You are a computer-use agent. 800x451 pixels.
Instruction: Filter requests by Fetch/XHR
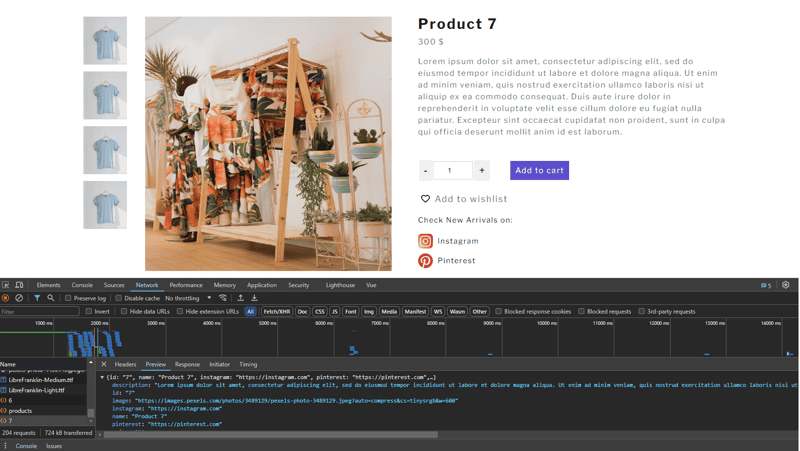click(x=277, y=311)
